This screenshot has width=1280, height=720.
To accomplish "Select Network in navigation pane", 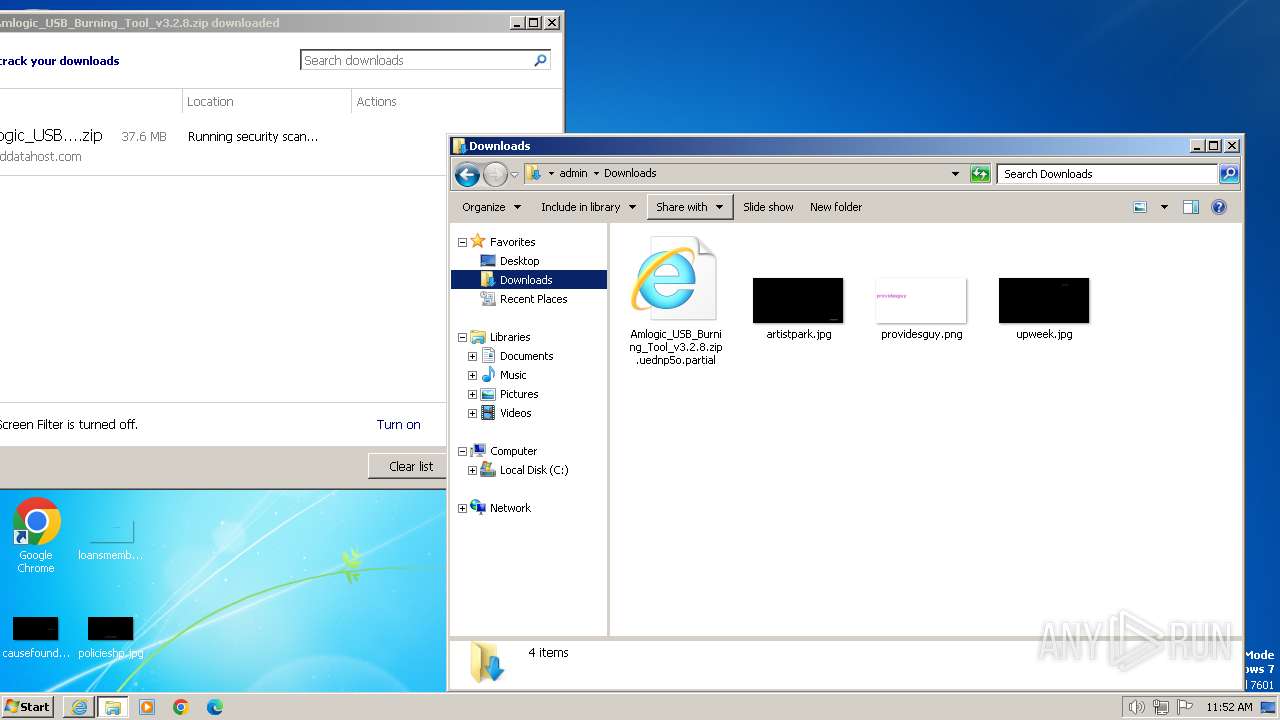I will (x=510, y=508).
